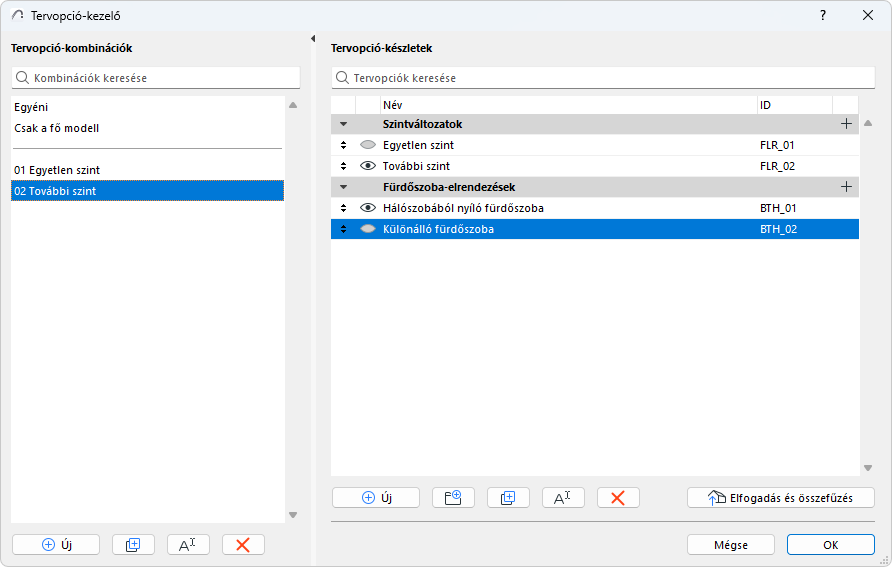
Task: Toggle visibility of Különálló fürdőszoba
Action: pos(368,229)
